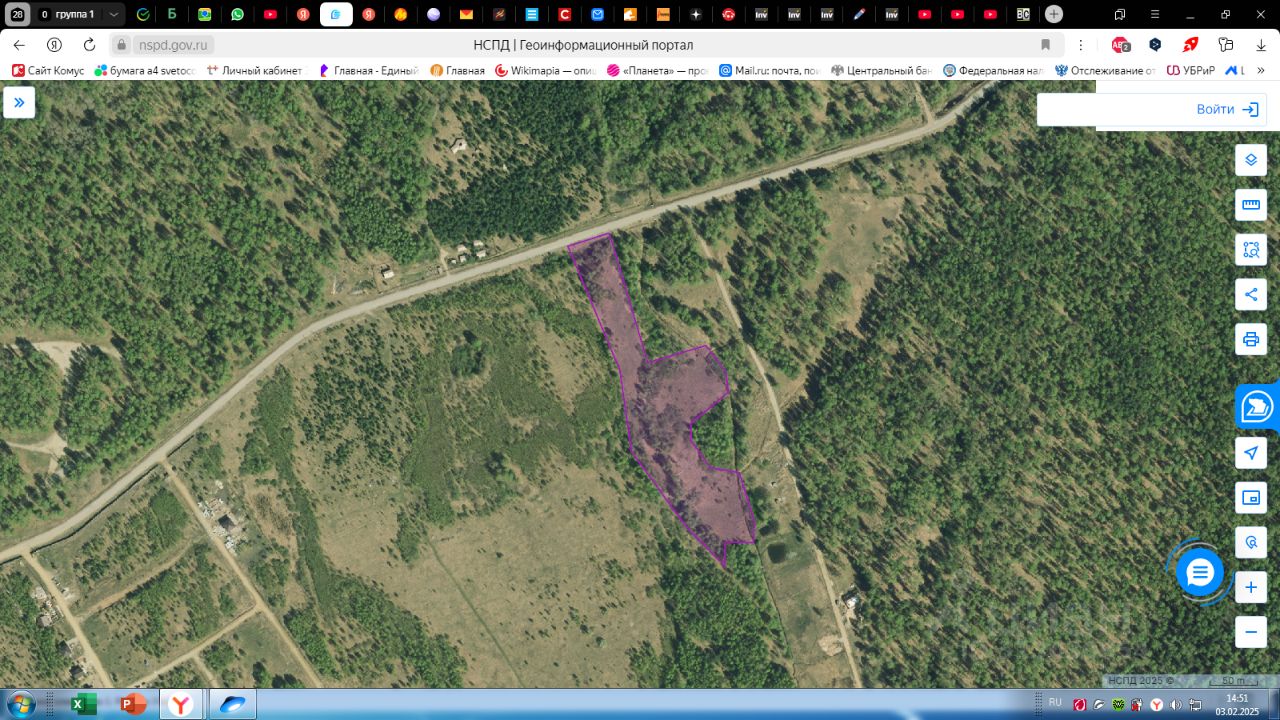
Task: Click the RU language indicator
Action: coord(1055,703)
